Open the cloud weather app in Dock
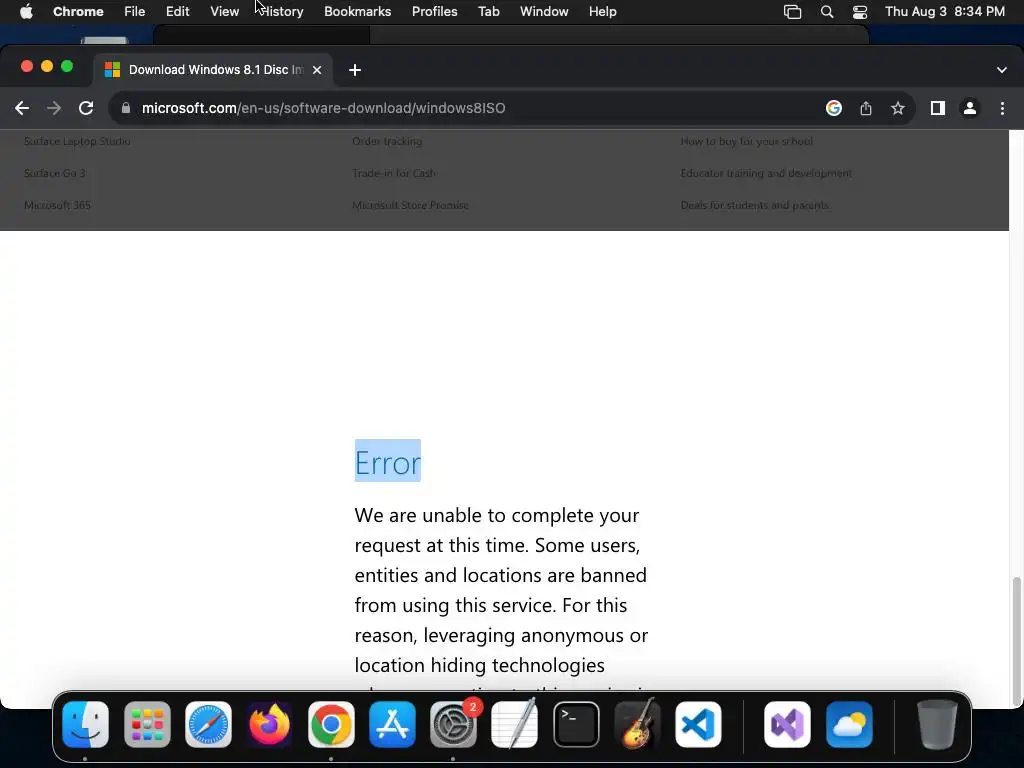This screenshot has width=1024, height=768. click(849, 724)
